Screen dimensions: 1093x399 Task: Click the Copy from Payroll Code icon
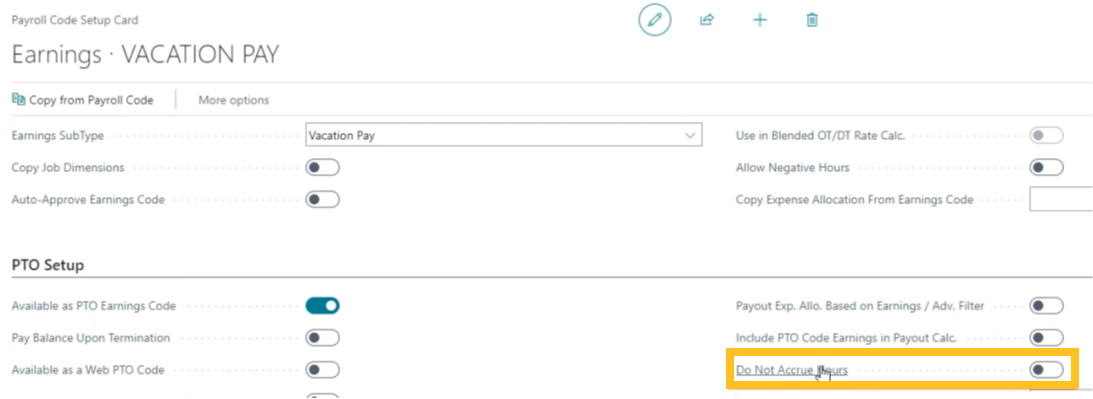pyautogui.click(x=19, y=100)
